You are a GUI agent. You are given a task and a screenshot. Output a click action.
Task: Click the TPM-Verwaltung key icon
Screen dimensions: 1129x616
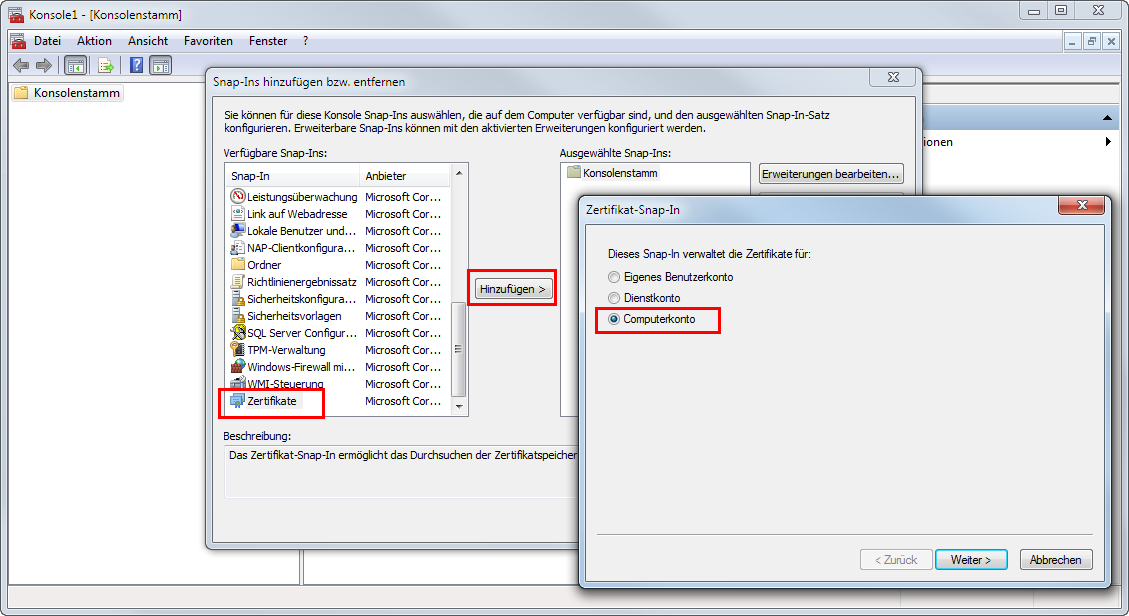click(238, 350)
